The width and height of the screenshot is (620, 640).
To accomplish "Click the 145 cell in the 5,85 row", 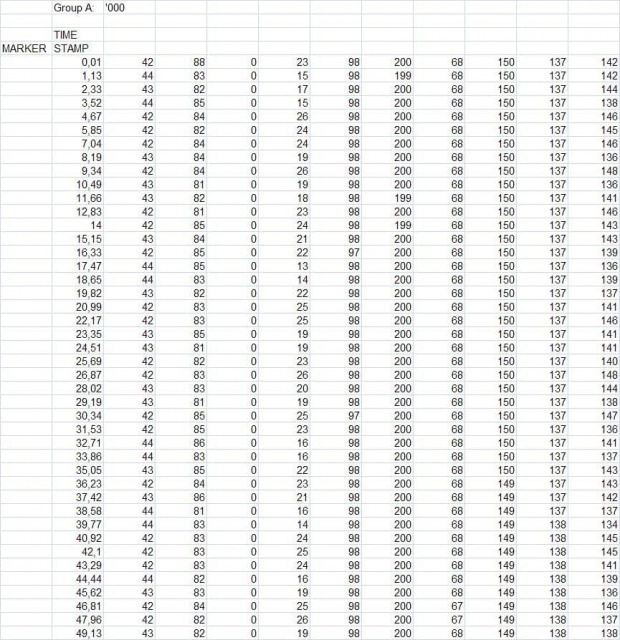I will (x=594, y=130).
